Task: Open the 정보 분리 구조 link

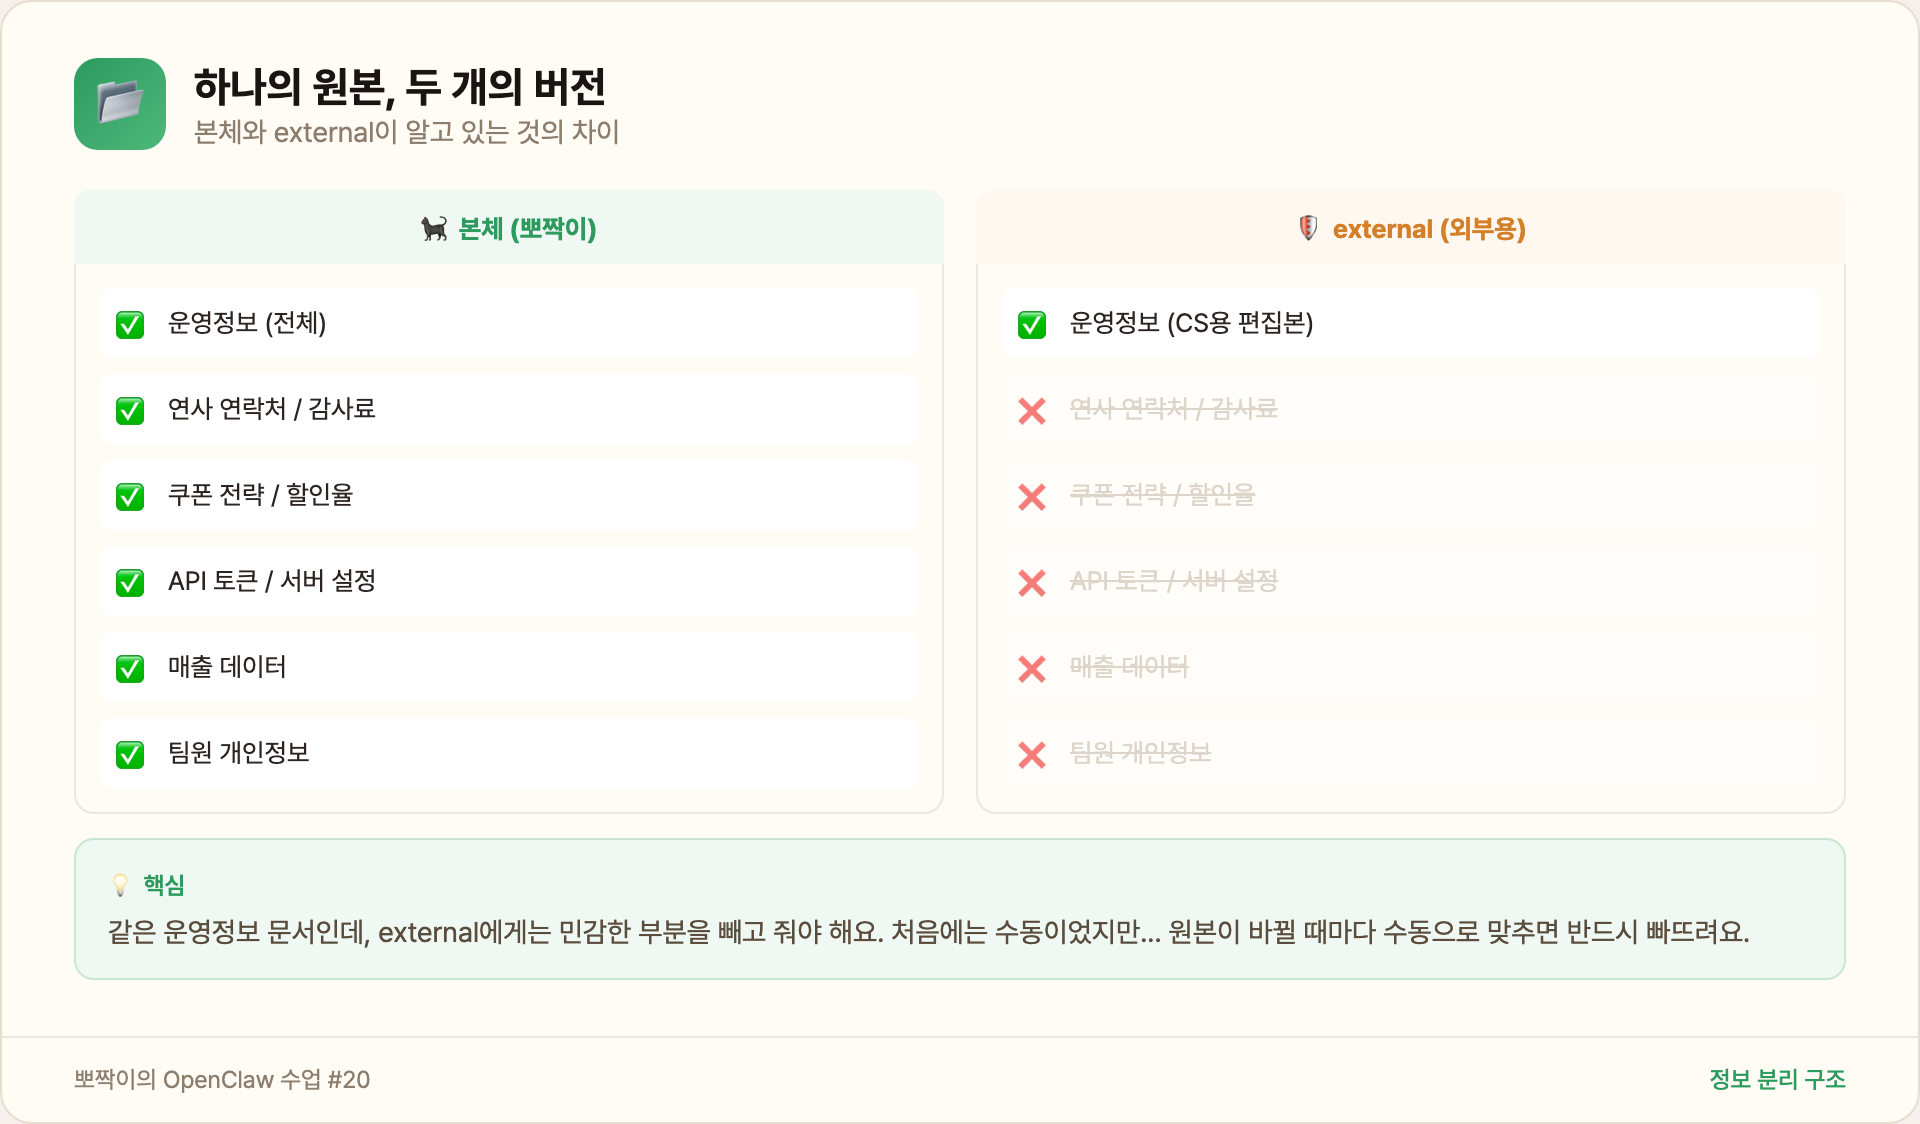Action: point(1778,1080)
